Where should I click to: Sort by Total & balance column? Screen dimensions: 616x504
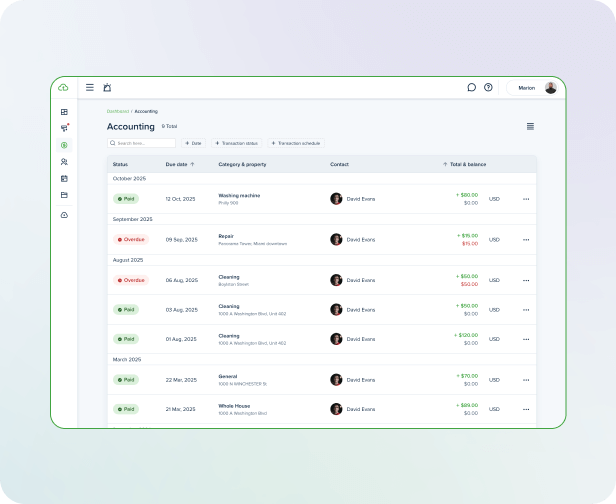(x=465, y=164)
